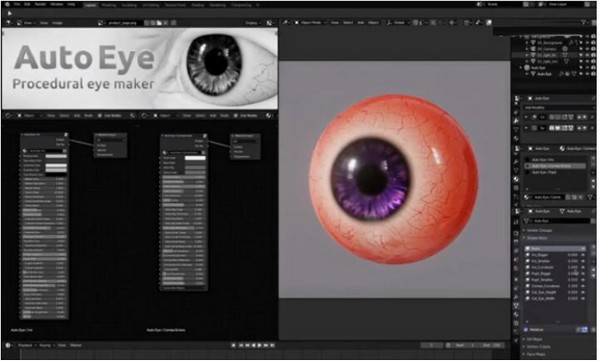Collapse the first modifier panel
600x361 pixels.
tap(527, 117)
